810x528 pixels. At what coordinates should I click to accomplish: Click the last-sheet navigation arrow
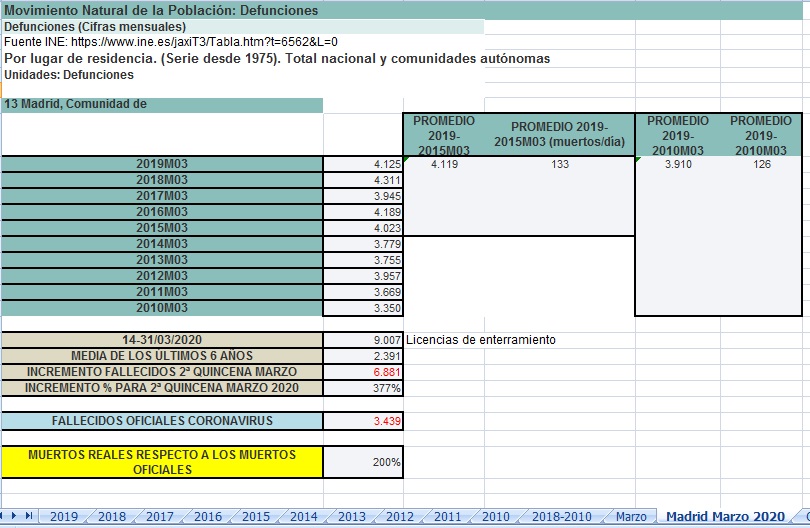coord(29,516)
